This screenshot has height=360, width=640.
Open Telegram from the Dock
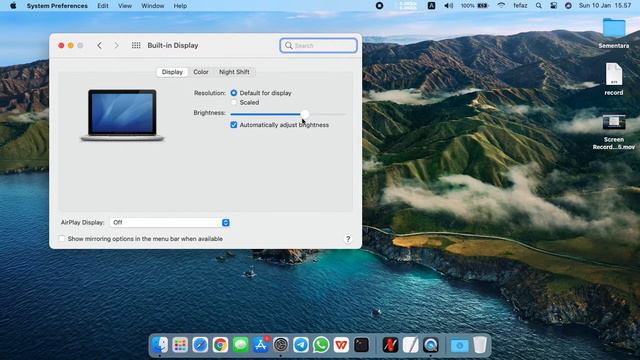click(301, 345)
